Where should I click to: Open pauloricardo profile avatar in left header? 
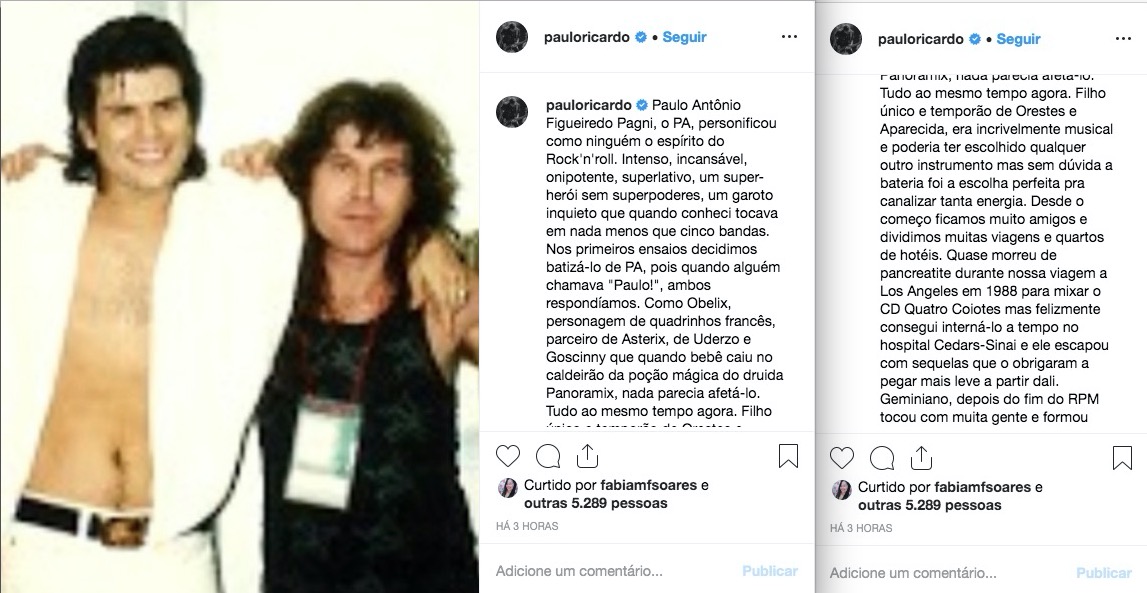(x=512, y=37)
